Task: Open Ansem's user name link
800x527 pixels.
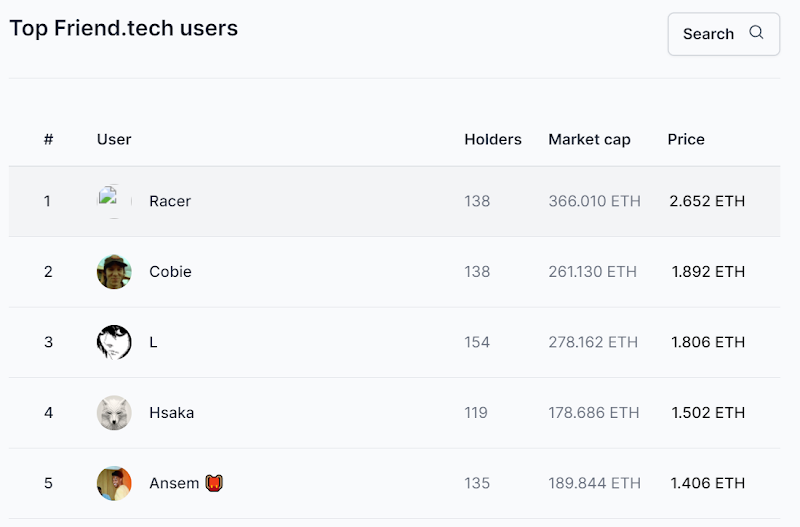Action: click(x=175, y=483)
